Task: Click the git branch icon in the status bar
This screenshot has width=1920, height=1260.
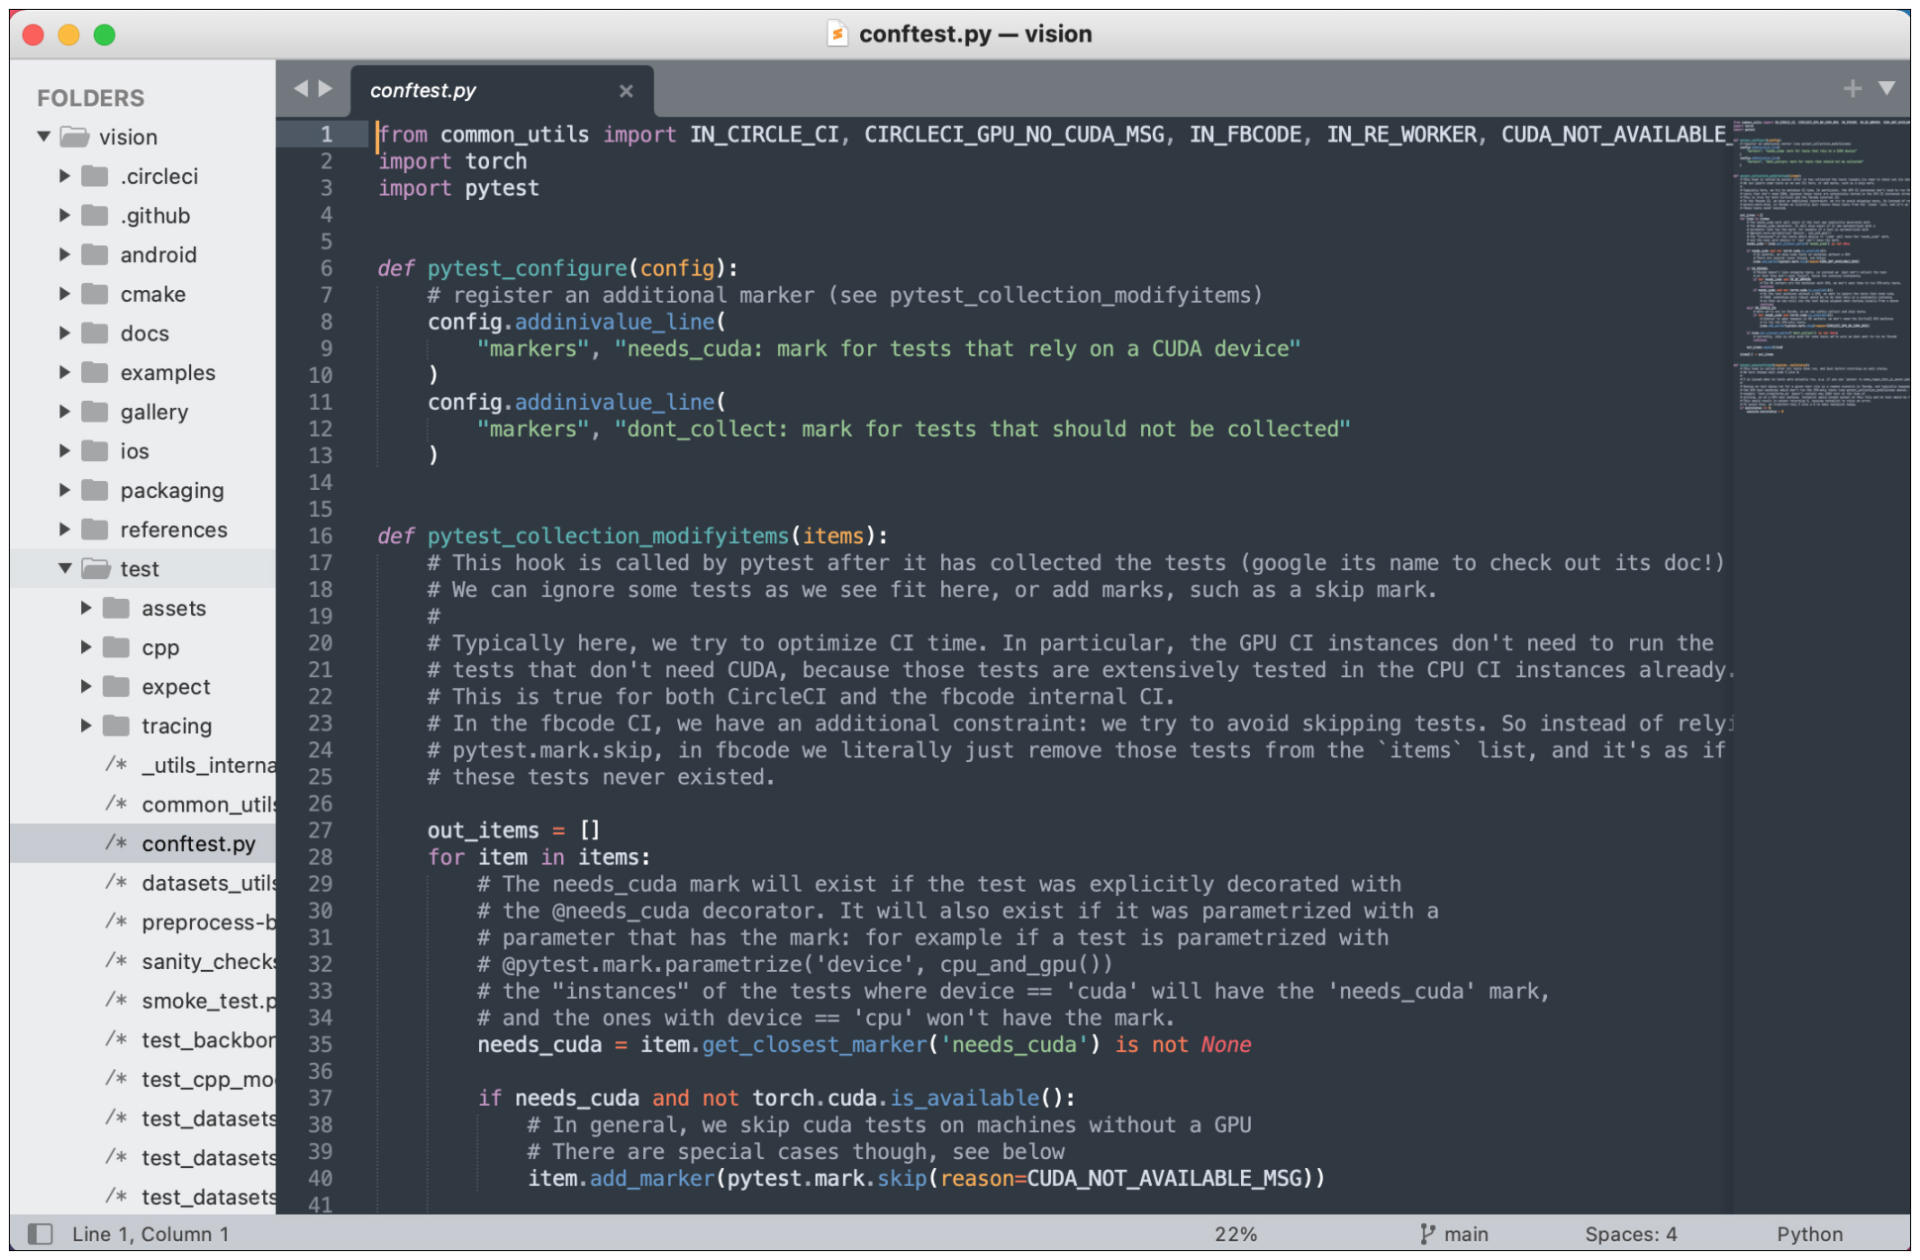Action: pos(1427,1234)
